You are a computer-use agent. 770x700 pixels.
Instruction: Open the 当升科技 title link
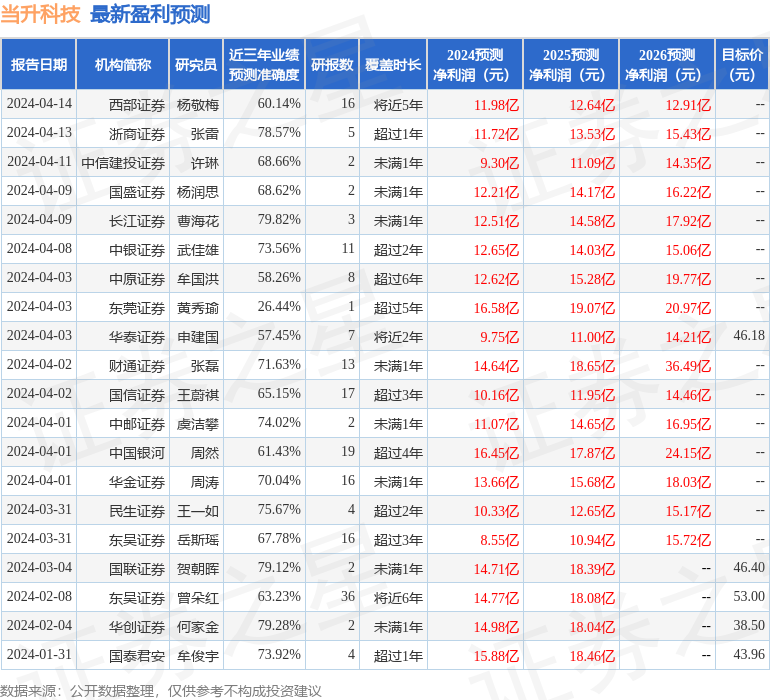[x=40, y=14]
